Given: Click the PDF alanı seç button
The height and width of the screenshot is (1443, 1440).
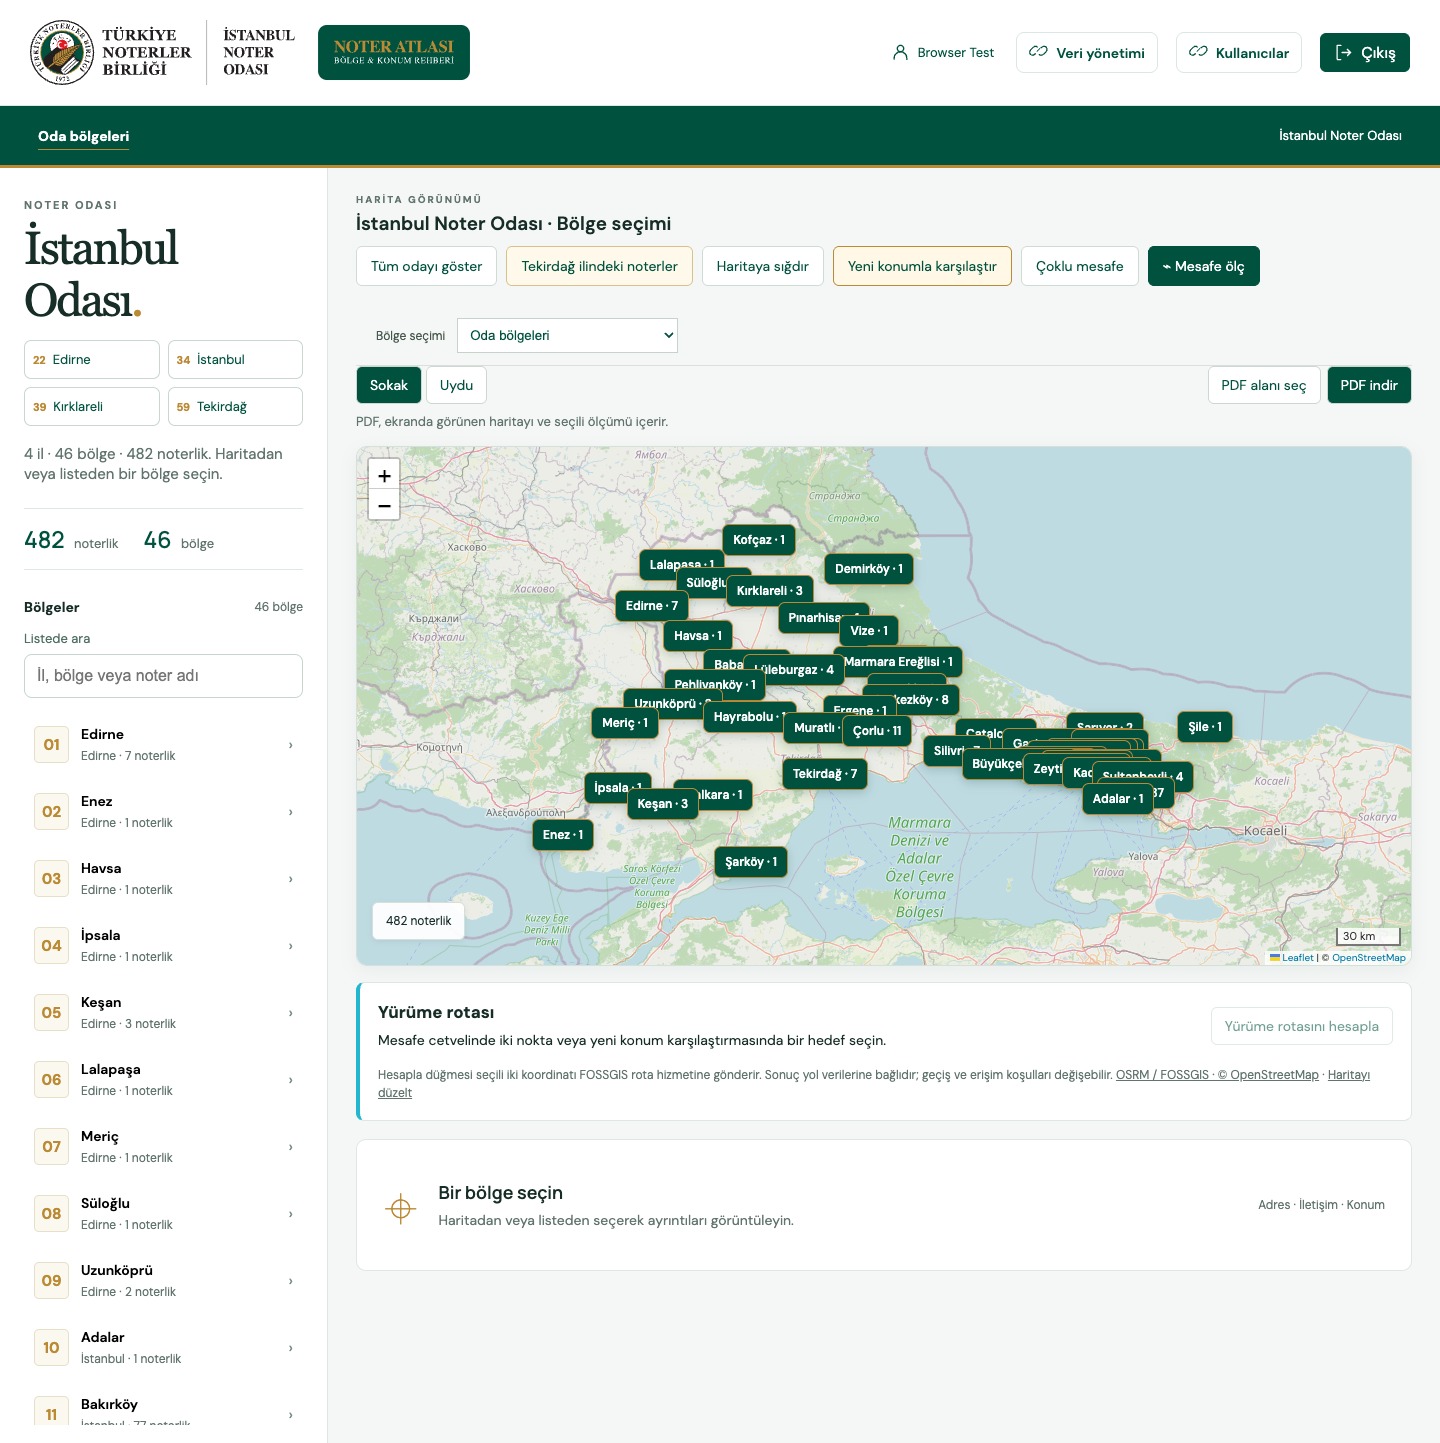Looking at the screenshot, I should coord(1264,385).
